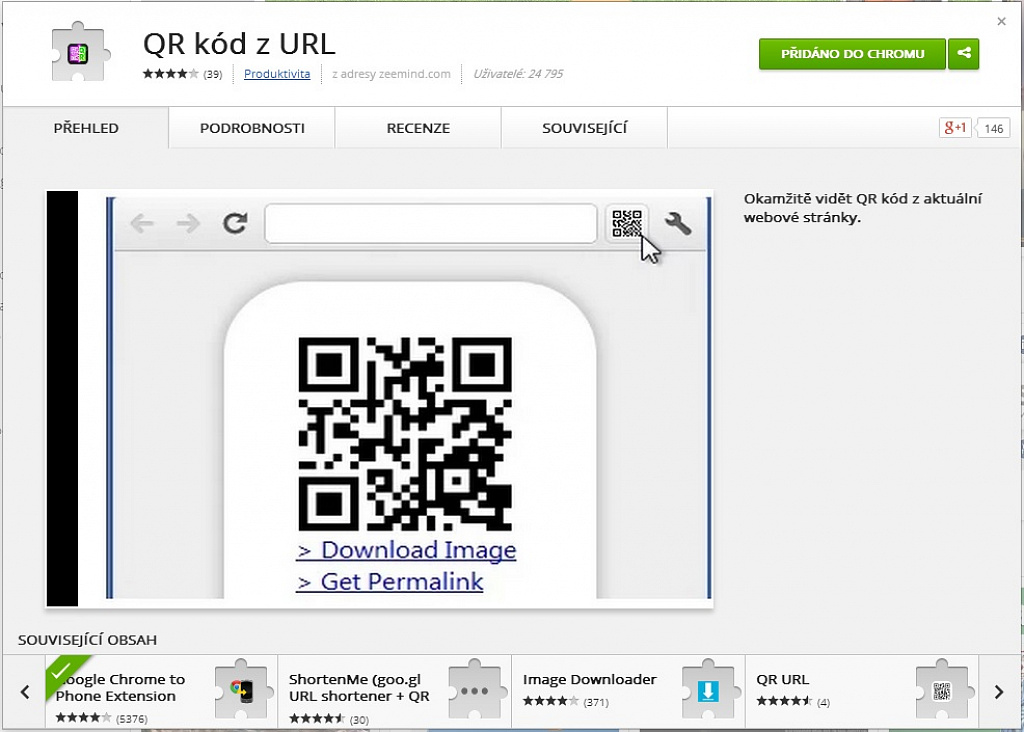Image resolution: width=1024 pixels, height=732 pixels.
Task: Click the PŘIDÁNO DO CHROMU button
Action: pyautogui.click(x=852, y=54)
